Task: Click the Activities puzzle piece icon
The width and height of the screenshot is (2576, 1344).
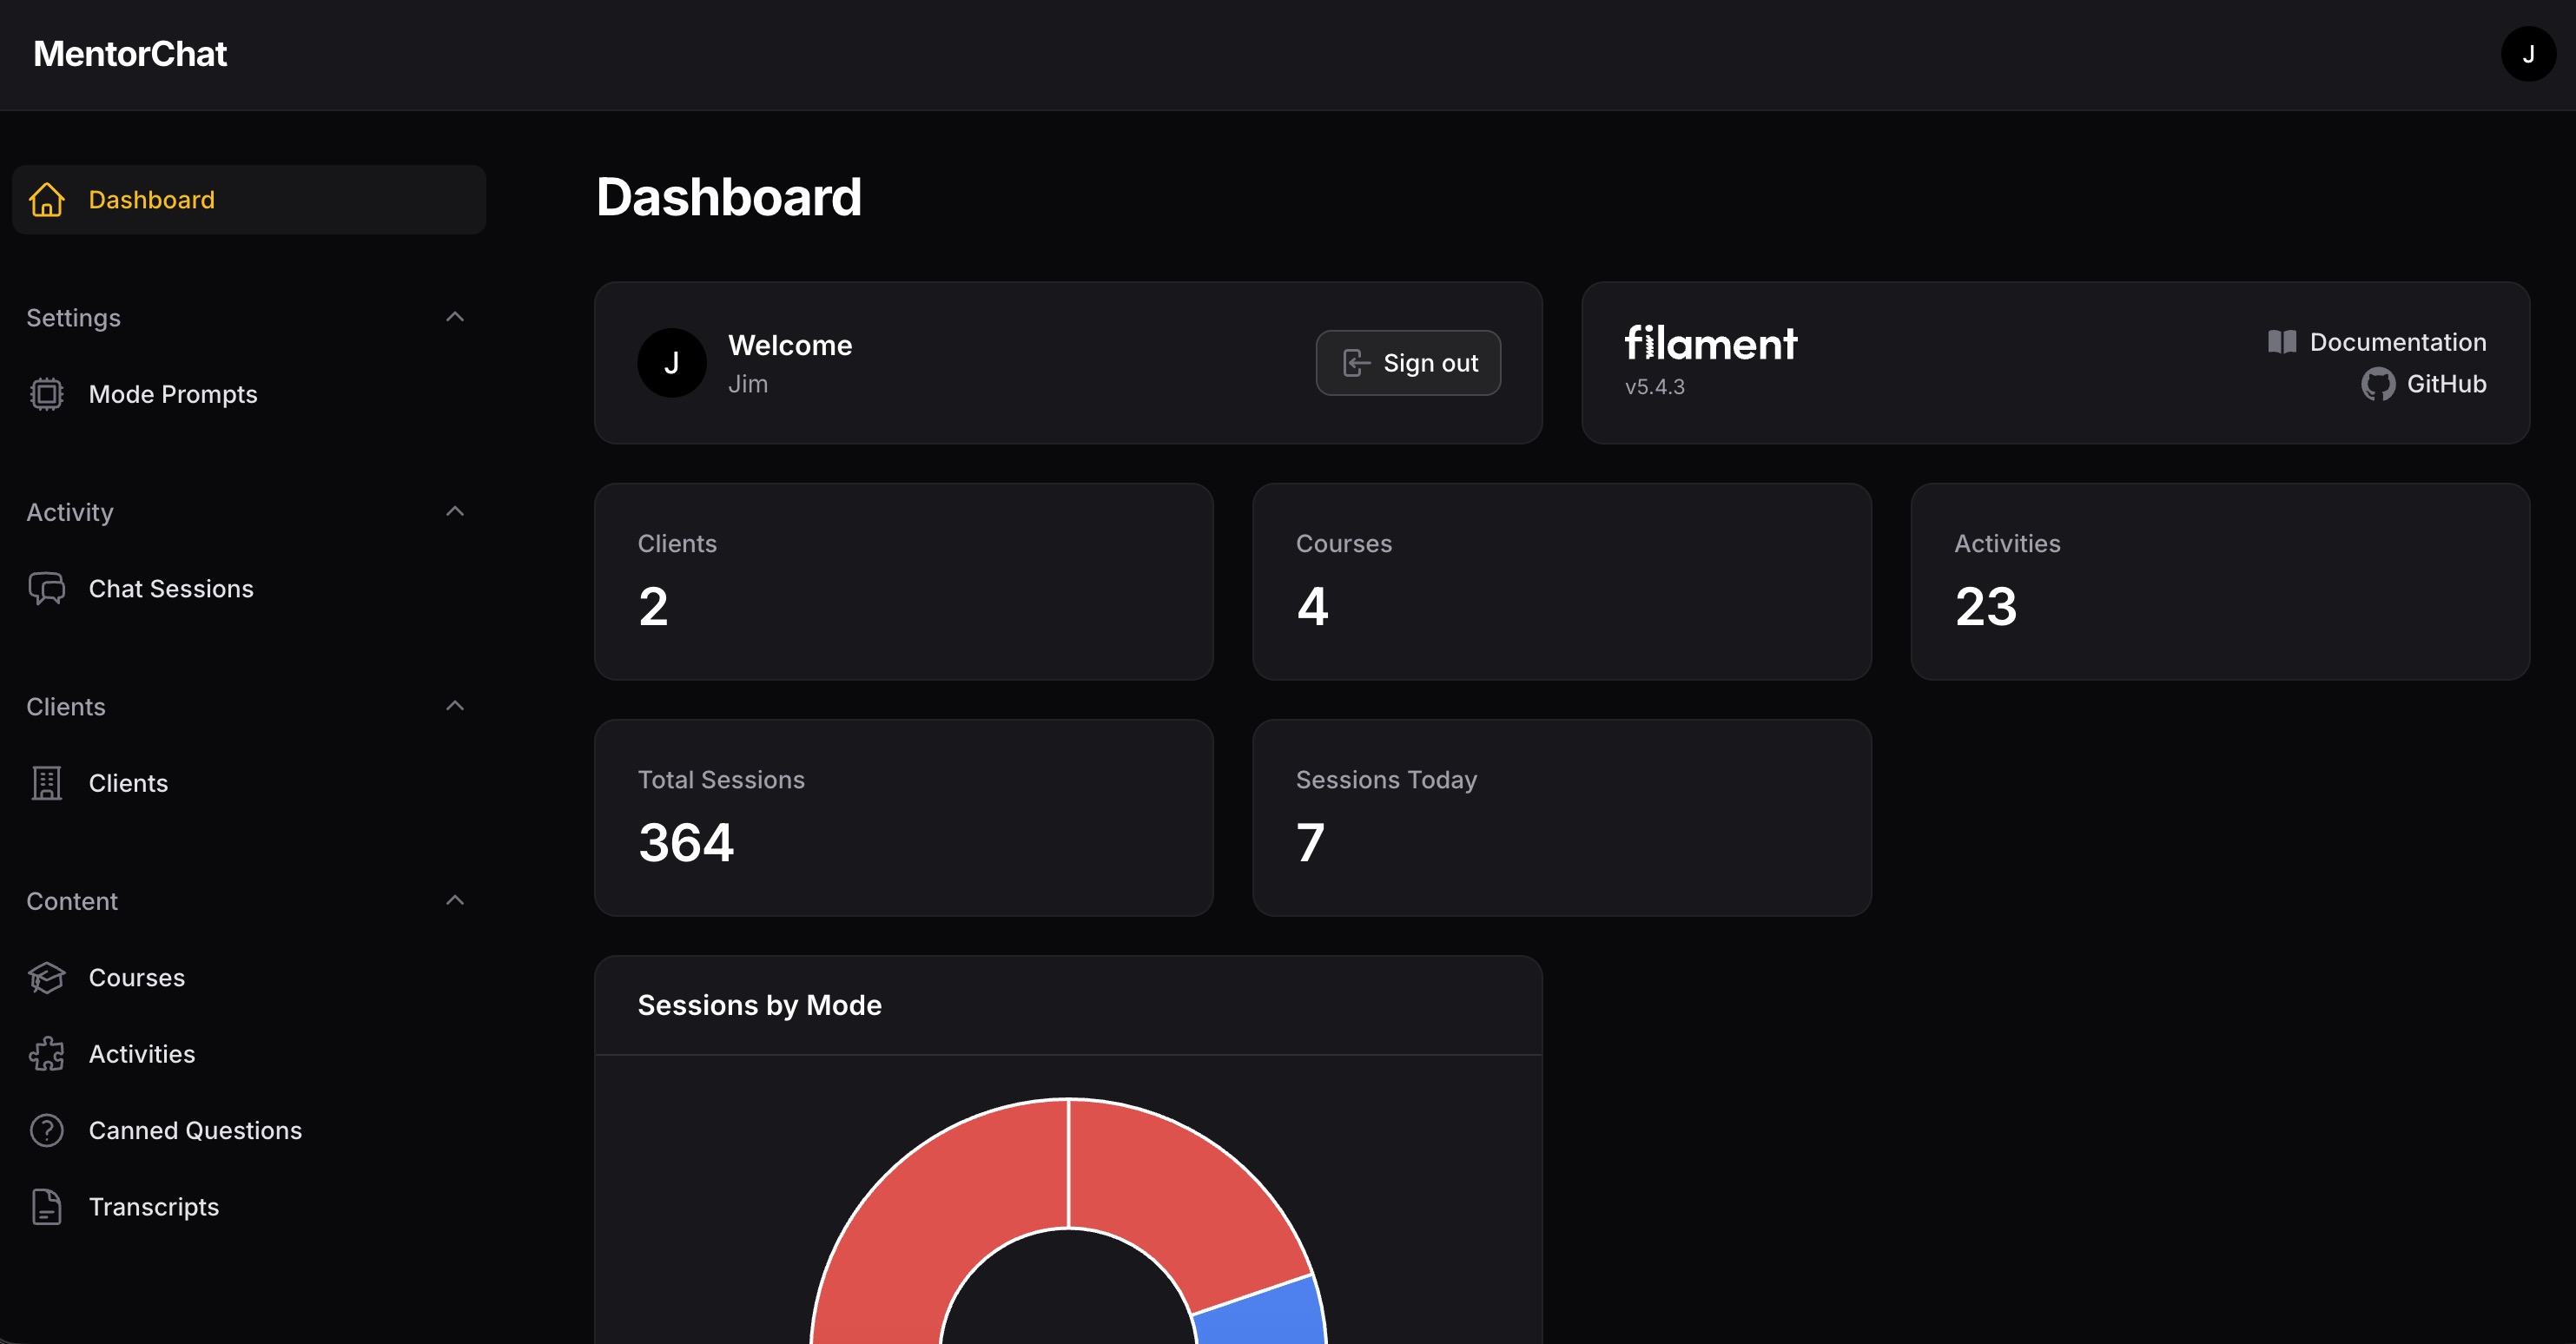Action: [47, 1054]
